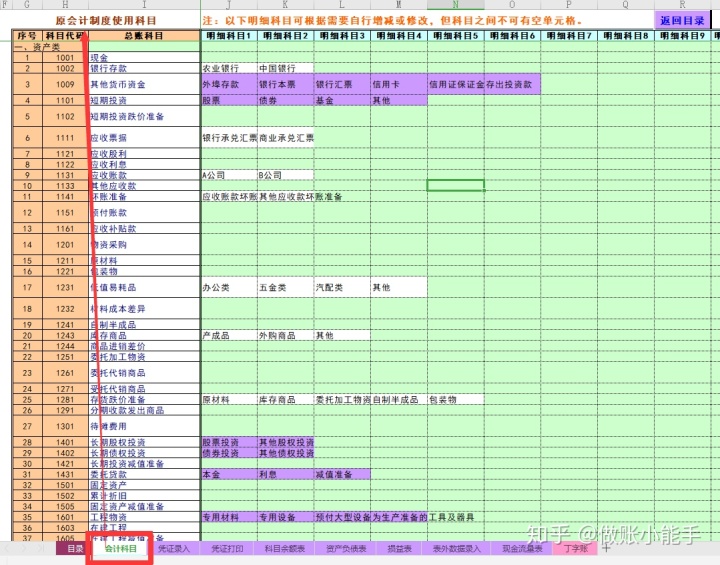Screen dimensions: 720x565
Task: Select the 外埠存款 cell
Action: click(x=229, y=84)
